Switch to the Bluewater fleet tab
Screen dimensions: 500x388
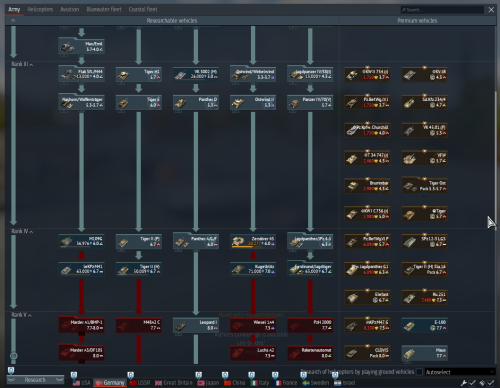(104, 9)
